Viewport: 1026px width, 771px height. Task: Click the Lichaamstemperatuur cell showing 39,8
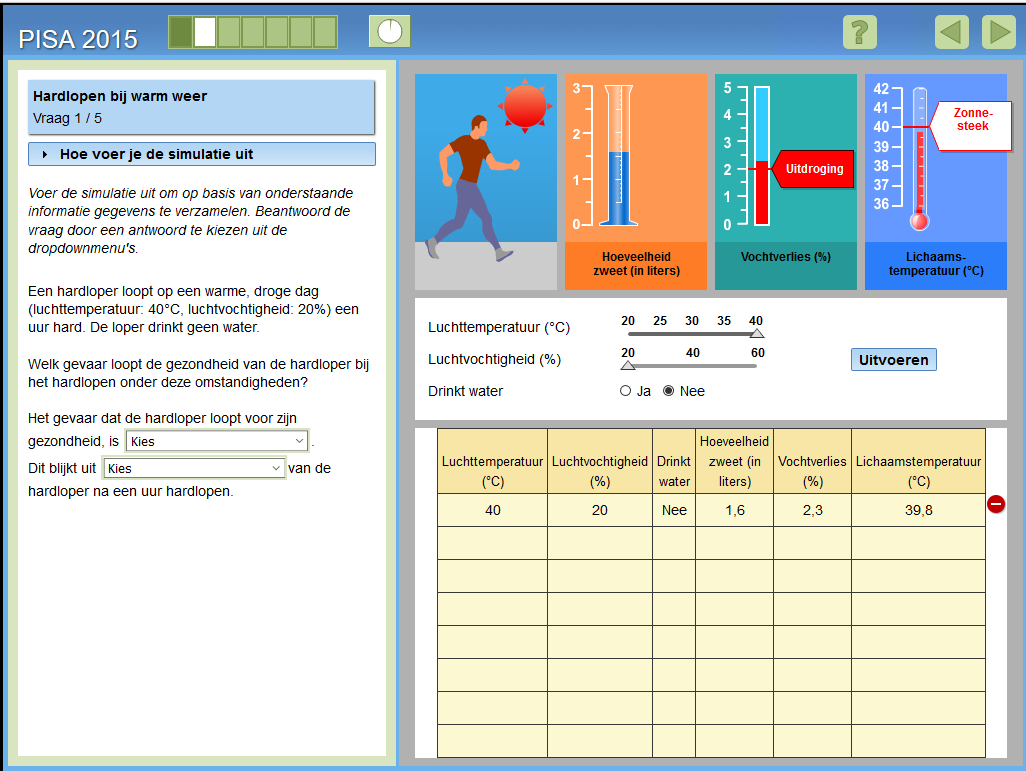point(918,510)
